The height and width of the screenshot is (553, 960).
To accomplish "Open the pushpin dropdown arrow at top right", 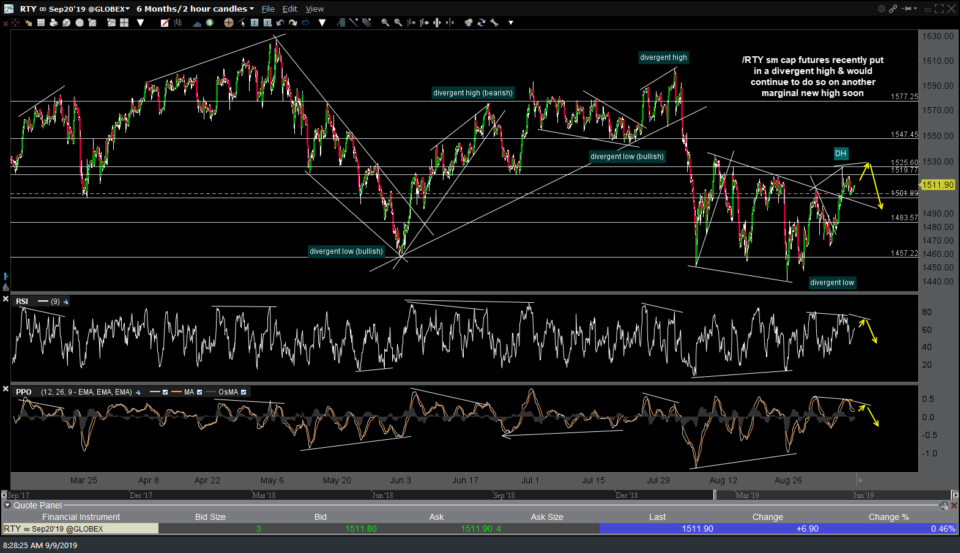I will tap(915, 9).
